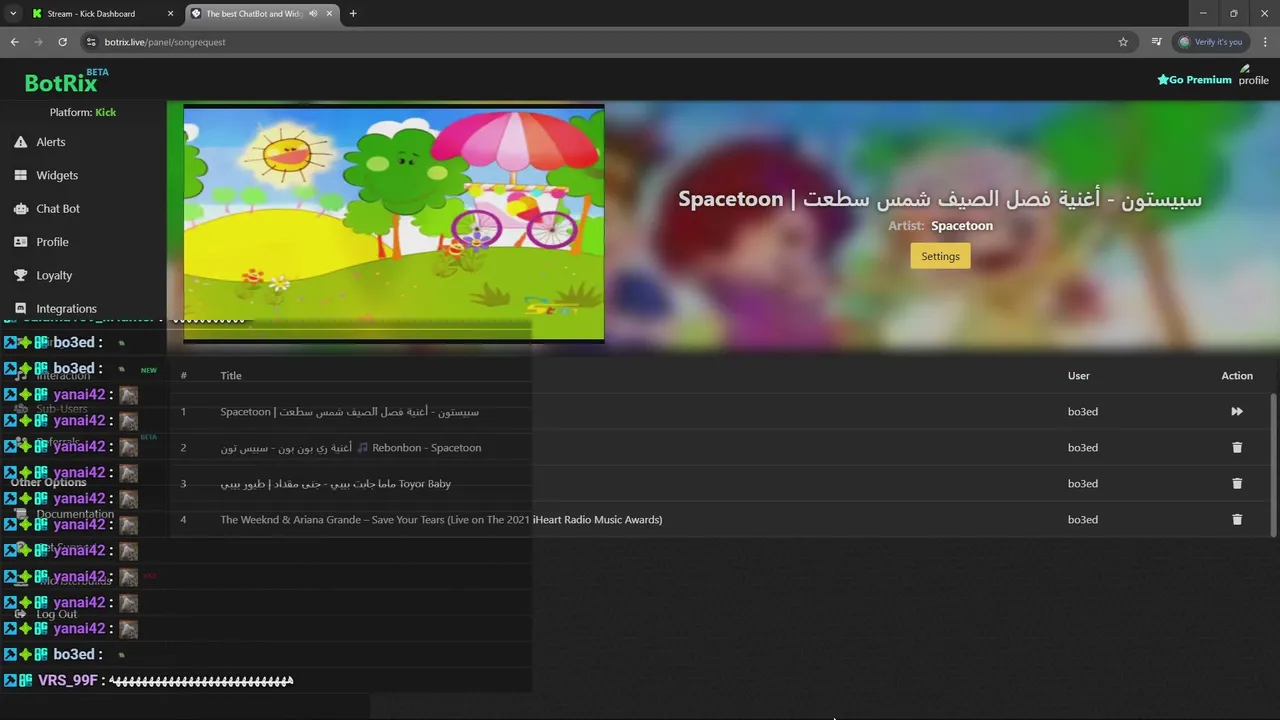Viewport: 1280px width, 720px height.
Task: Reload the page in browser
Action: (x=62, y=42)
